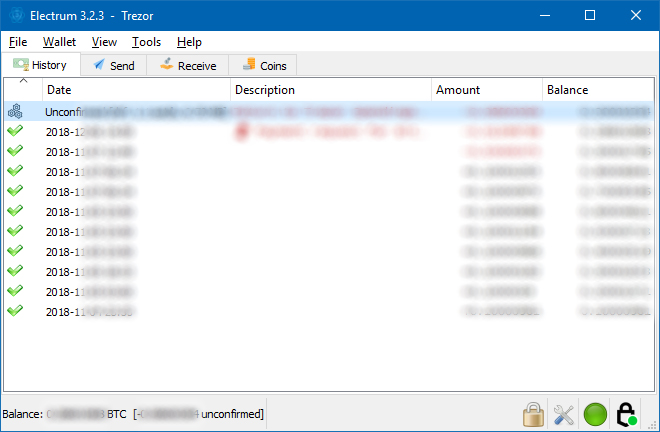Switch to the History tab
Viewport: 660px width, 432px height.
click(41, 65)
